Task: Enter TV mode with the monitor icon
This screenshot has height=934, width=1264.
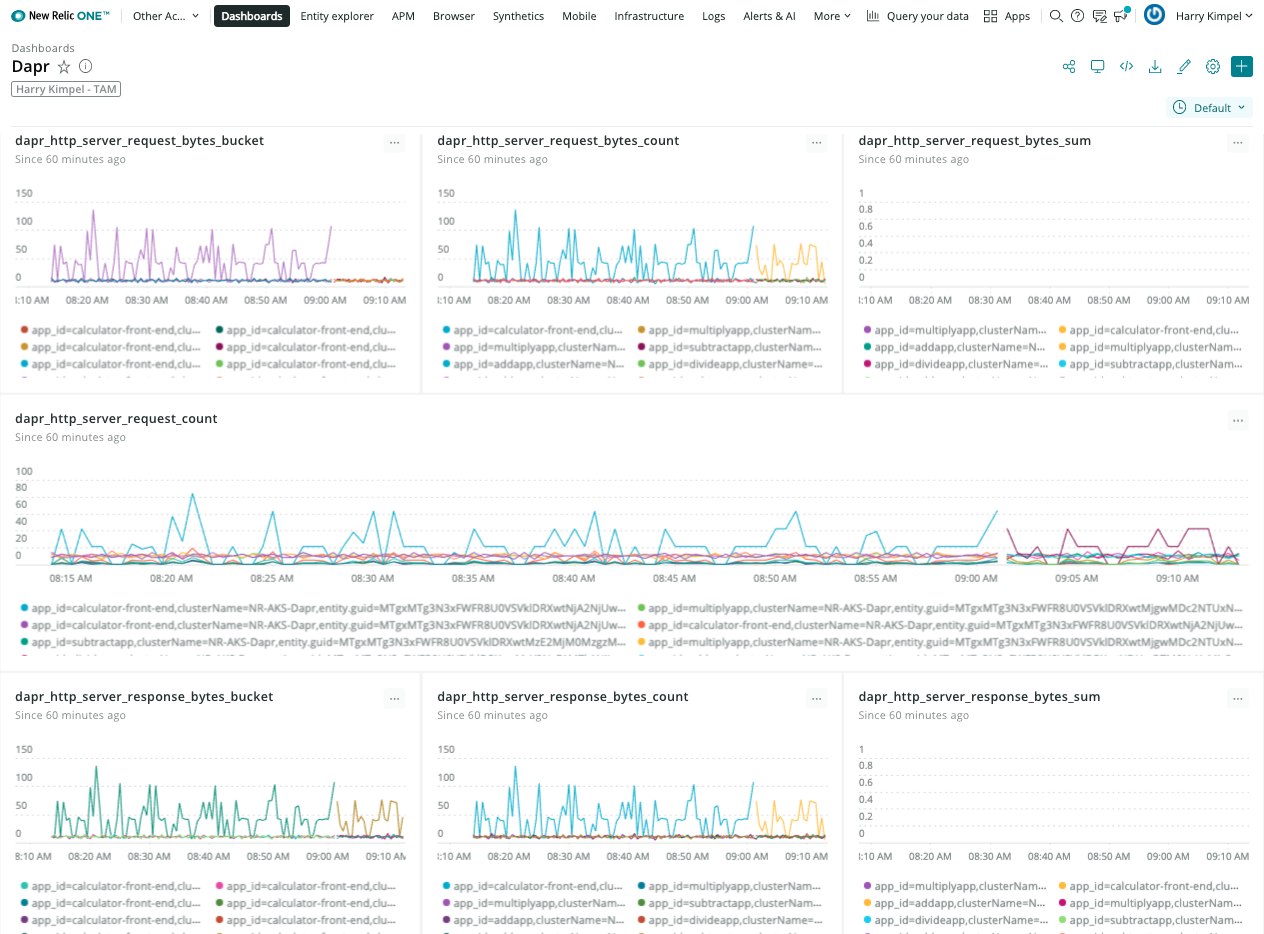Action: (1097, 67)
